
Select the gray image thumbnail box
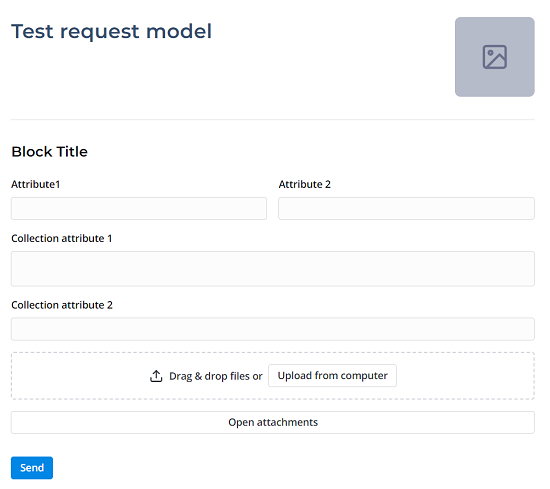[495, 57]
